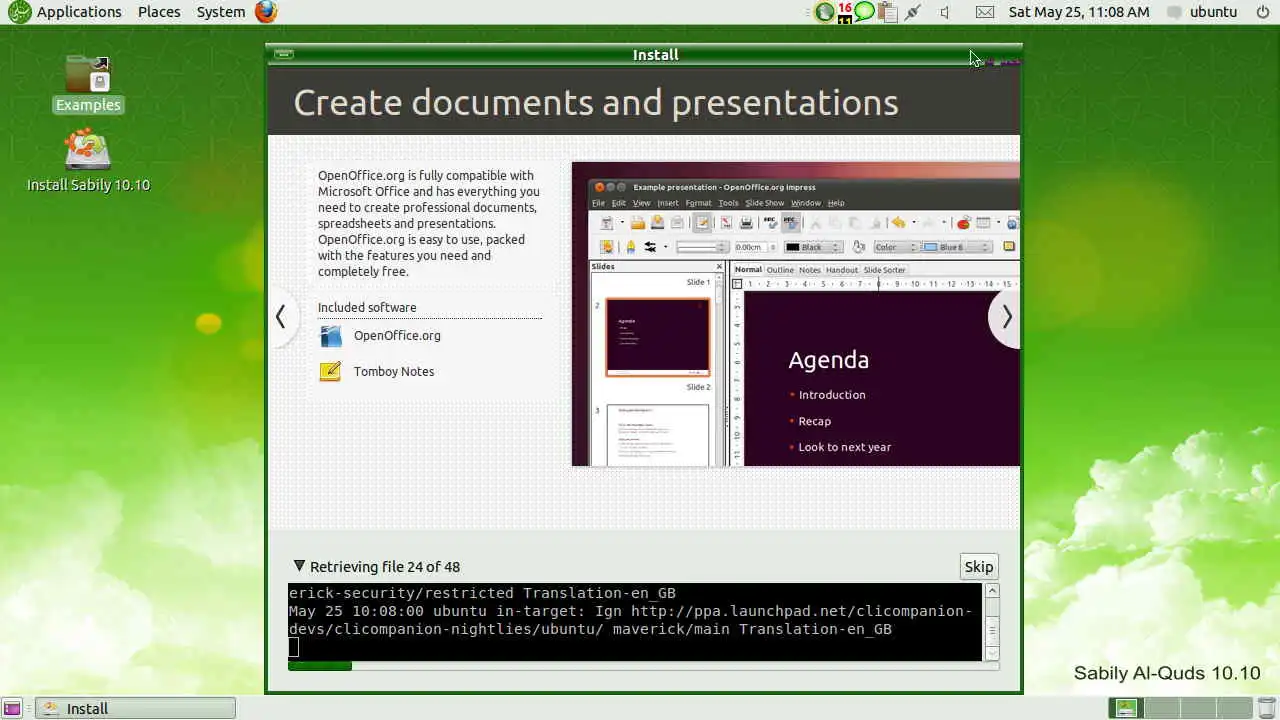Click the 'Create documents and presentations' heading

tap(596, 102)
